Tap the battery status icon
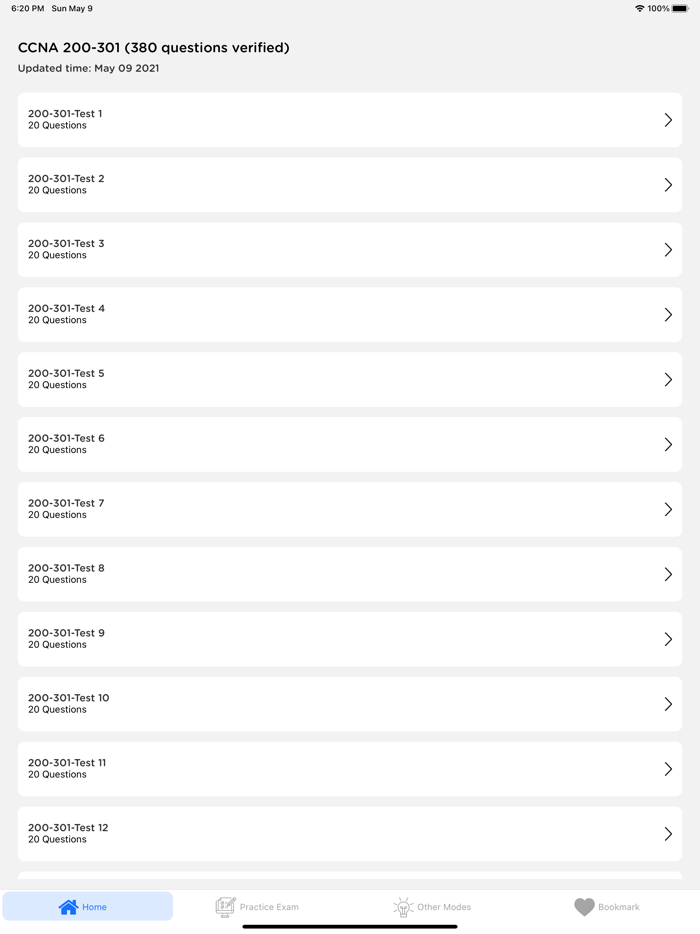700x934 pixels. tap(681, 8)
